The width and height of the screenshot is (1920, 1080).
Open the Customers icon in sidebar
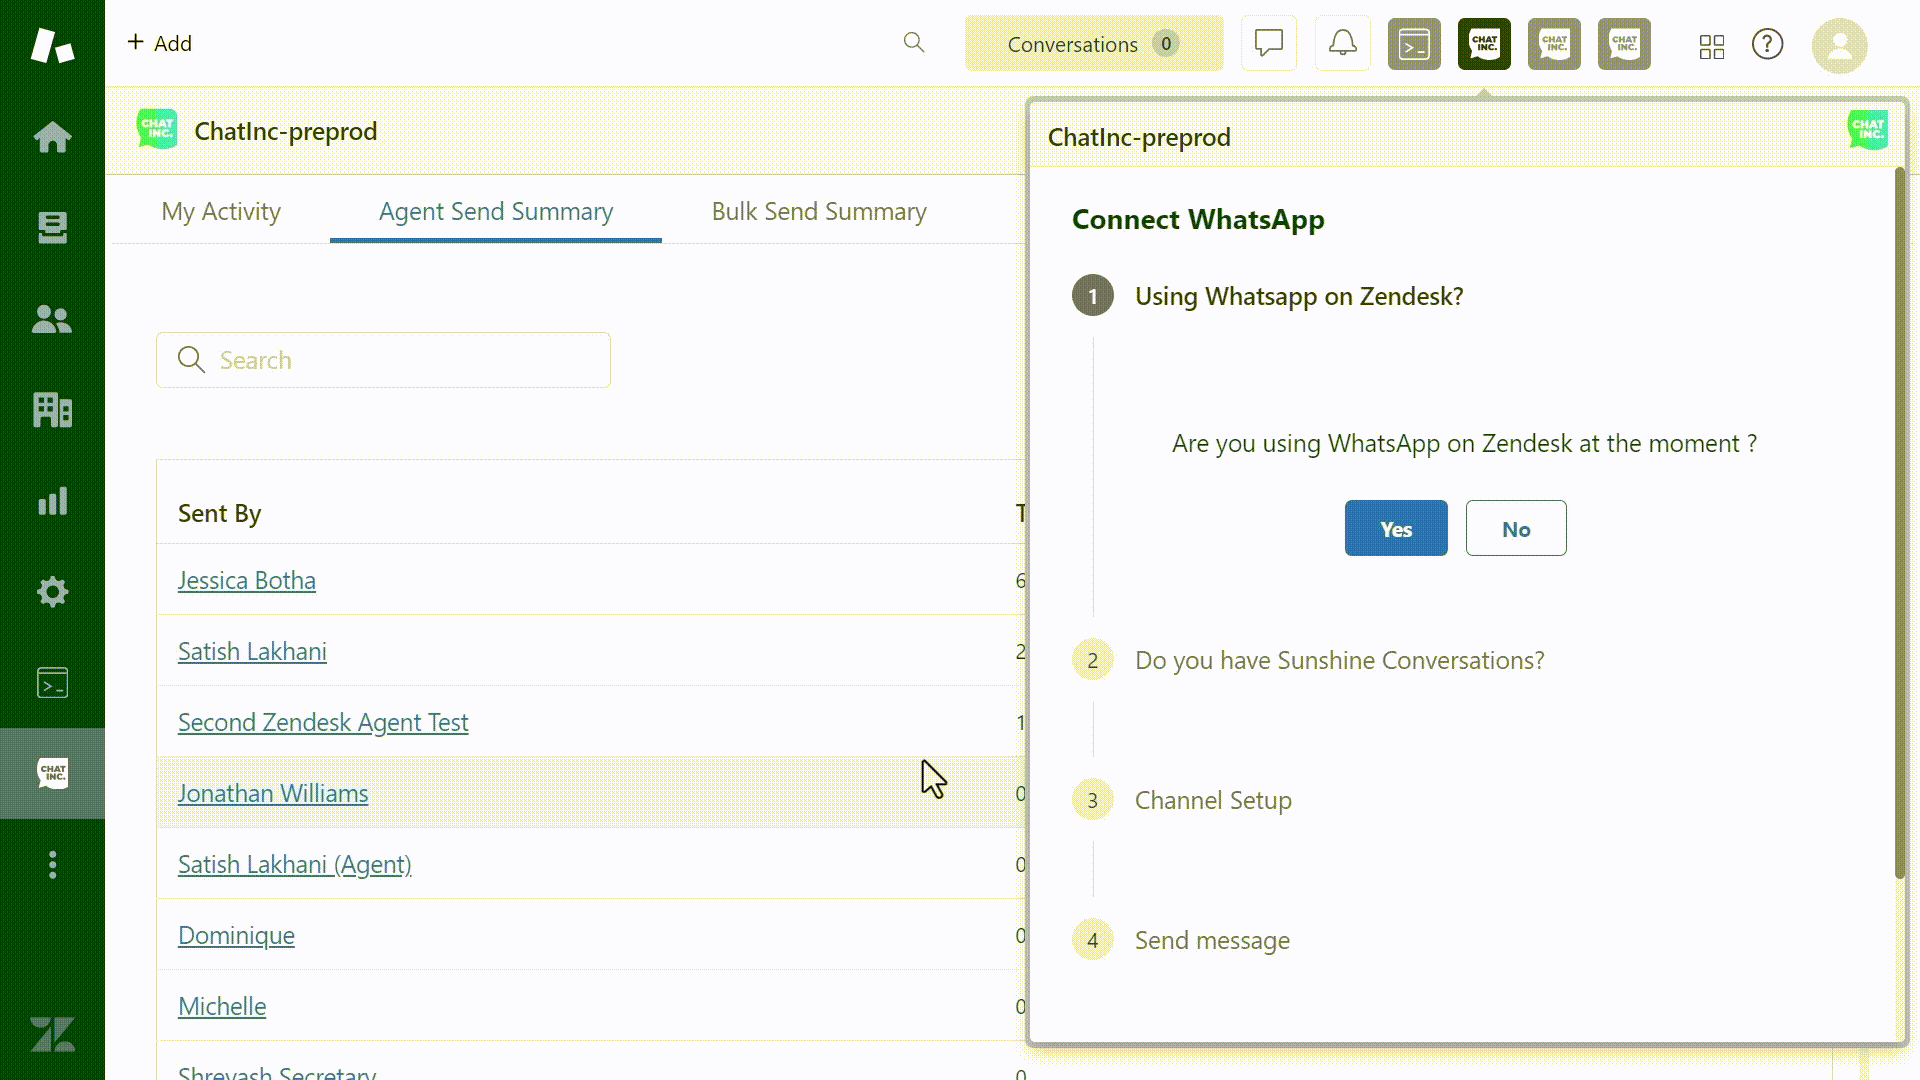coord(52,319)
